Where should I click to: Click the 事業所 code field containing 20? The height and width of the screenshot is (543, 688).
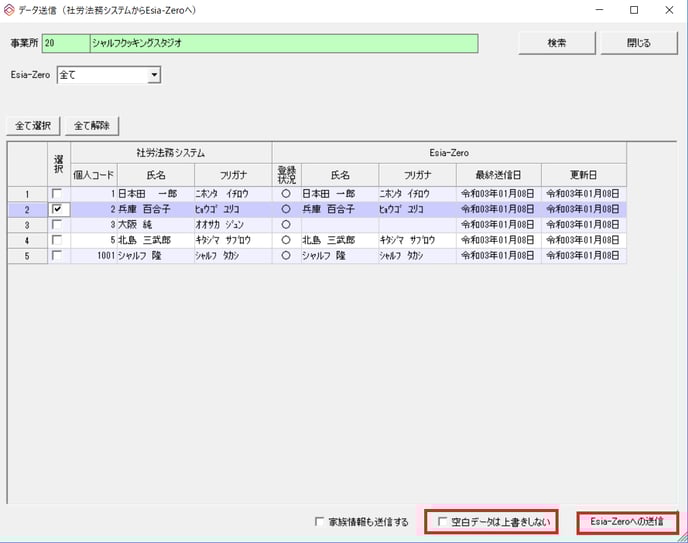pos(66,43)
